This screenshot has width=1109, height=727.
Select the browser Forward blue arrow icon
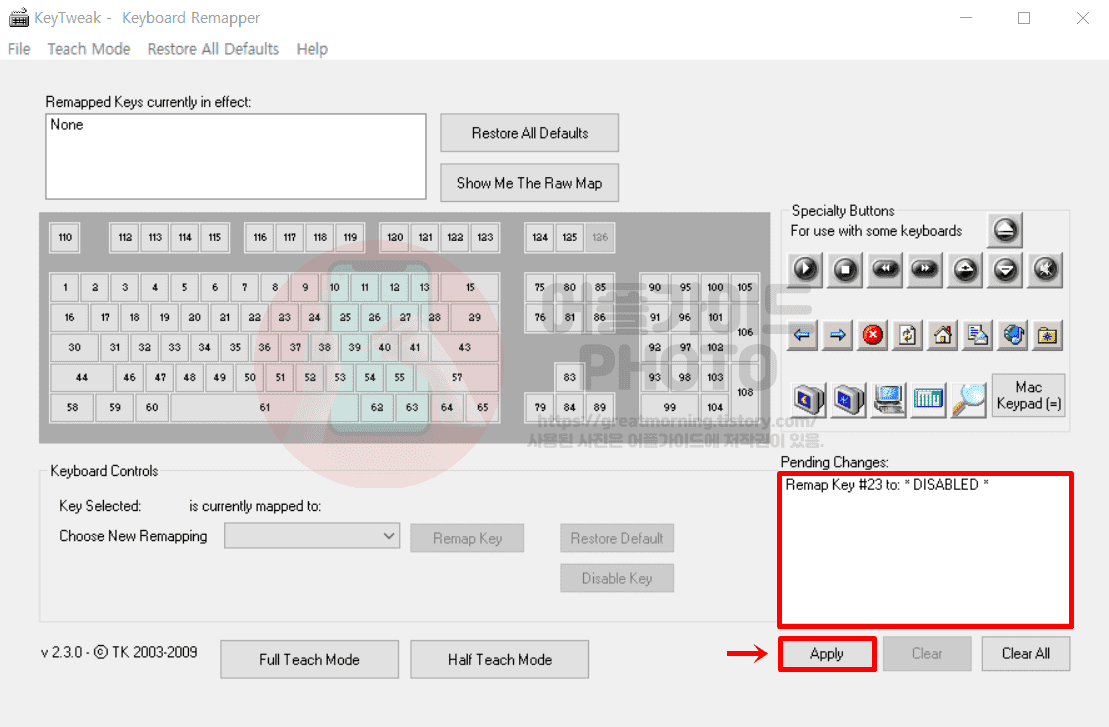[x=837, y=335]
